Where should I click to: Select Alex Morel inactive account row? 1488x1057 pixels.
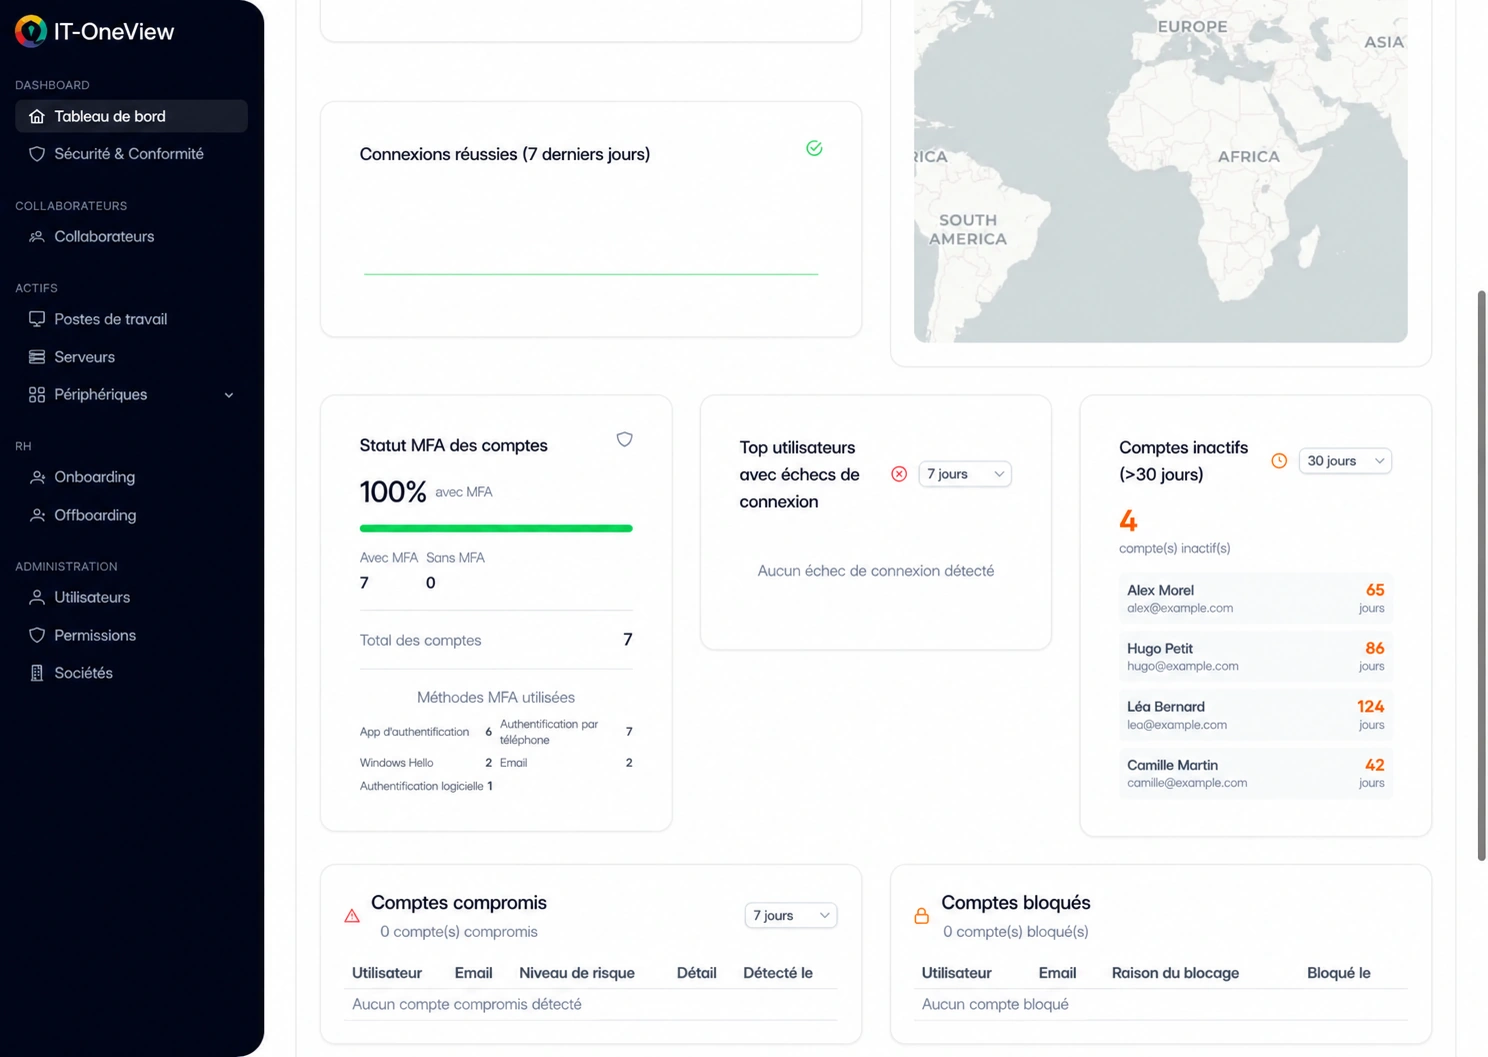1255,598
